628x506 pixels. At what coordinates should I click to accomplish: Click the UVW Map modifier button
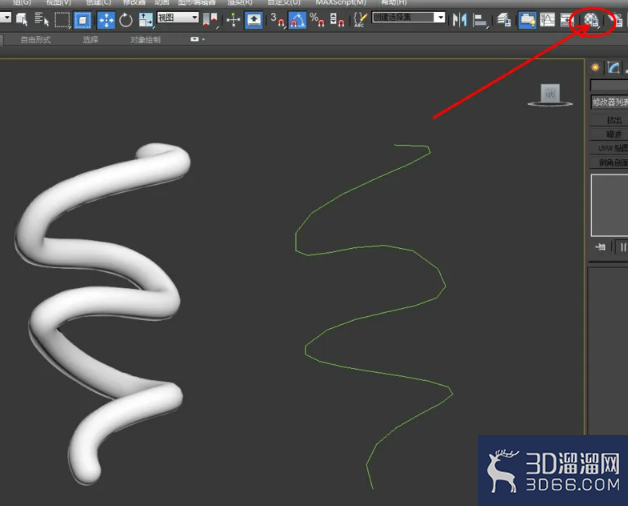click(x=609, y=148)
